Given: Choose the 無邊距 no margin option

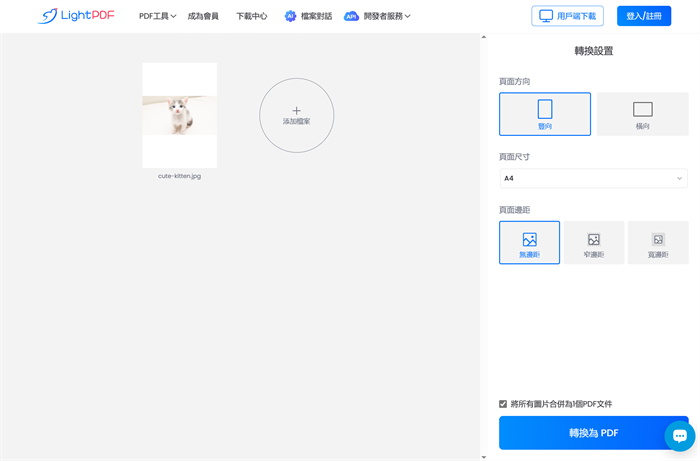Looking at the screenshot, I should (x=529, y=243).
